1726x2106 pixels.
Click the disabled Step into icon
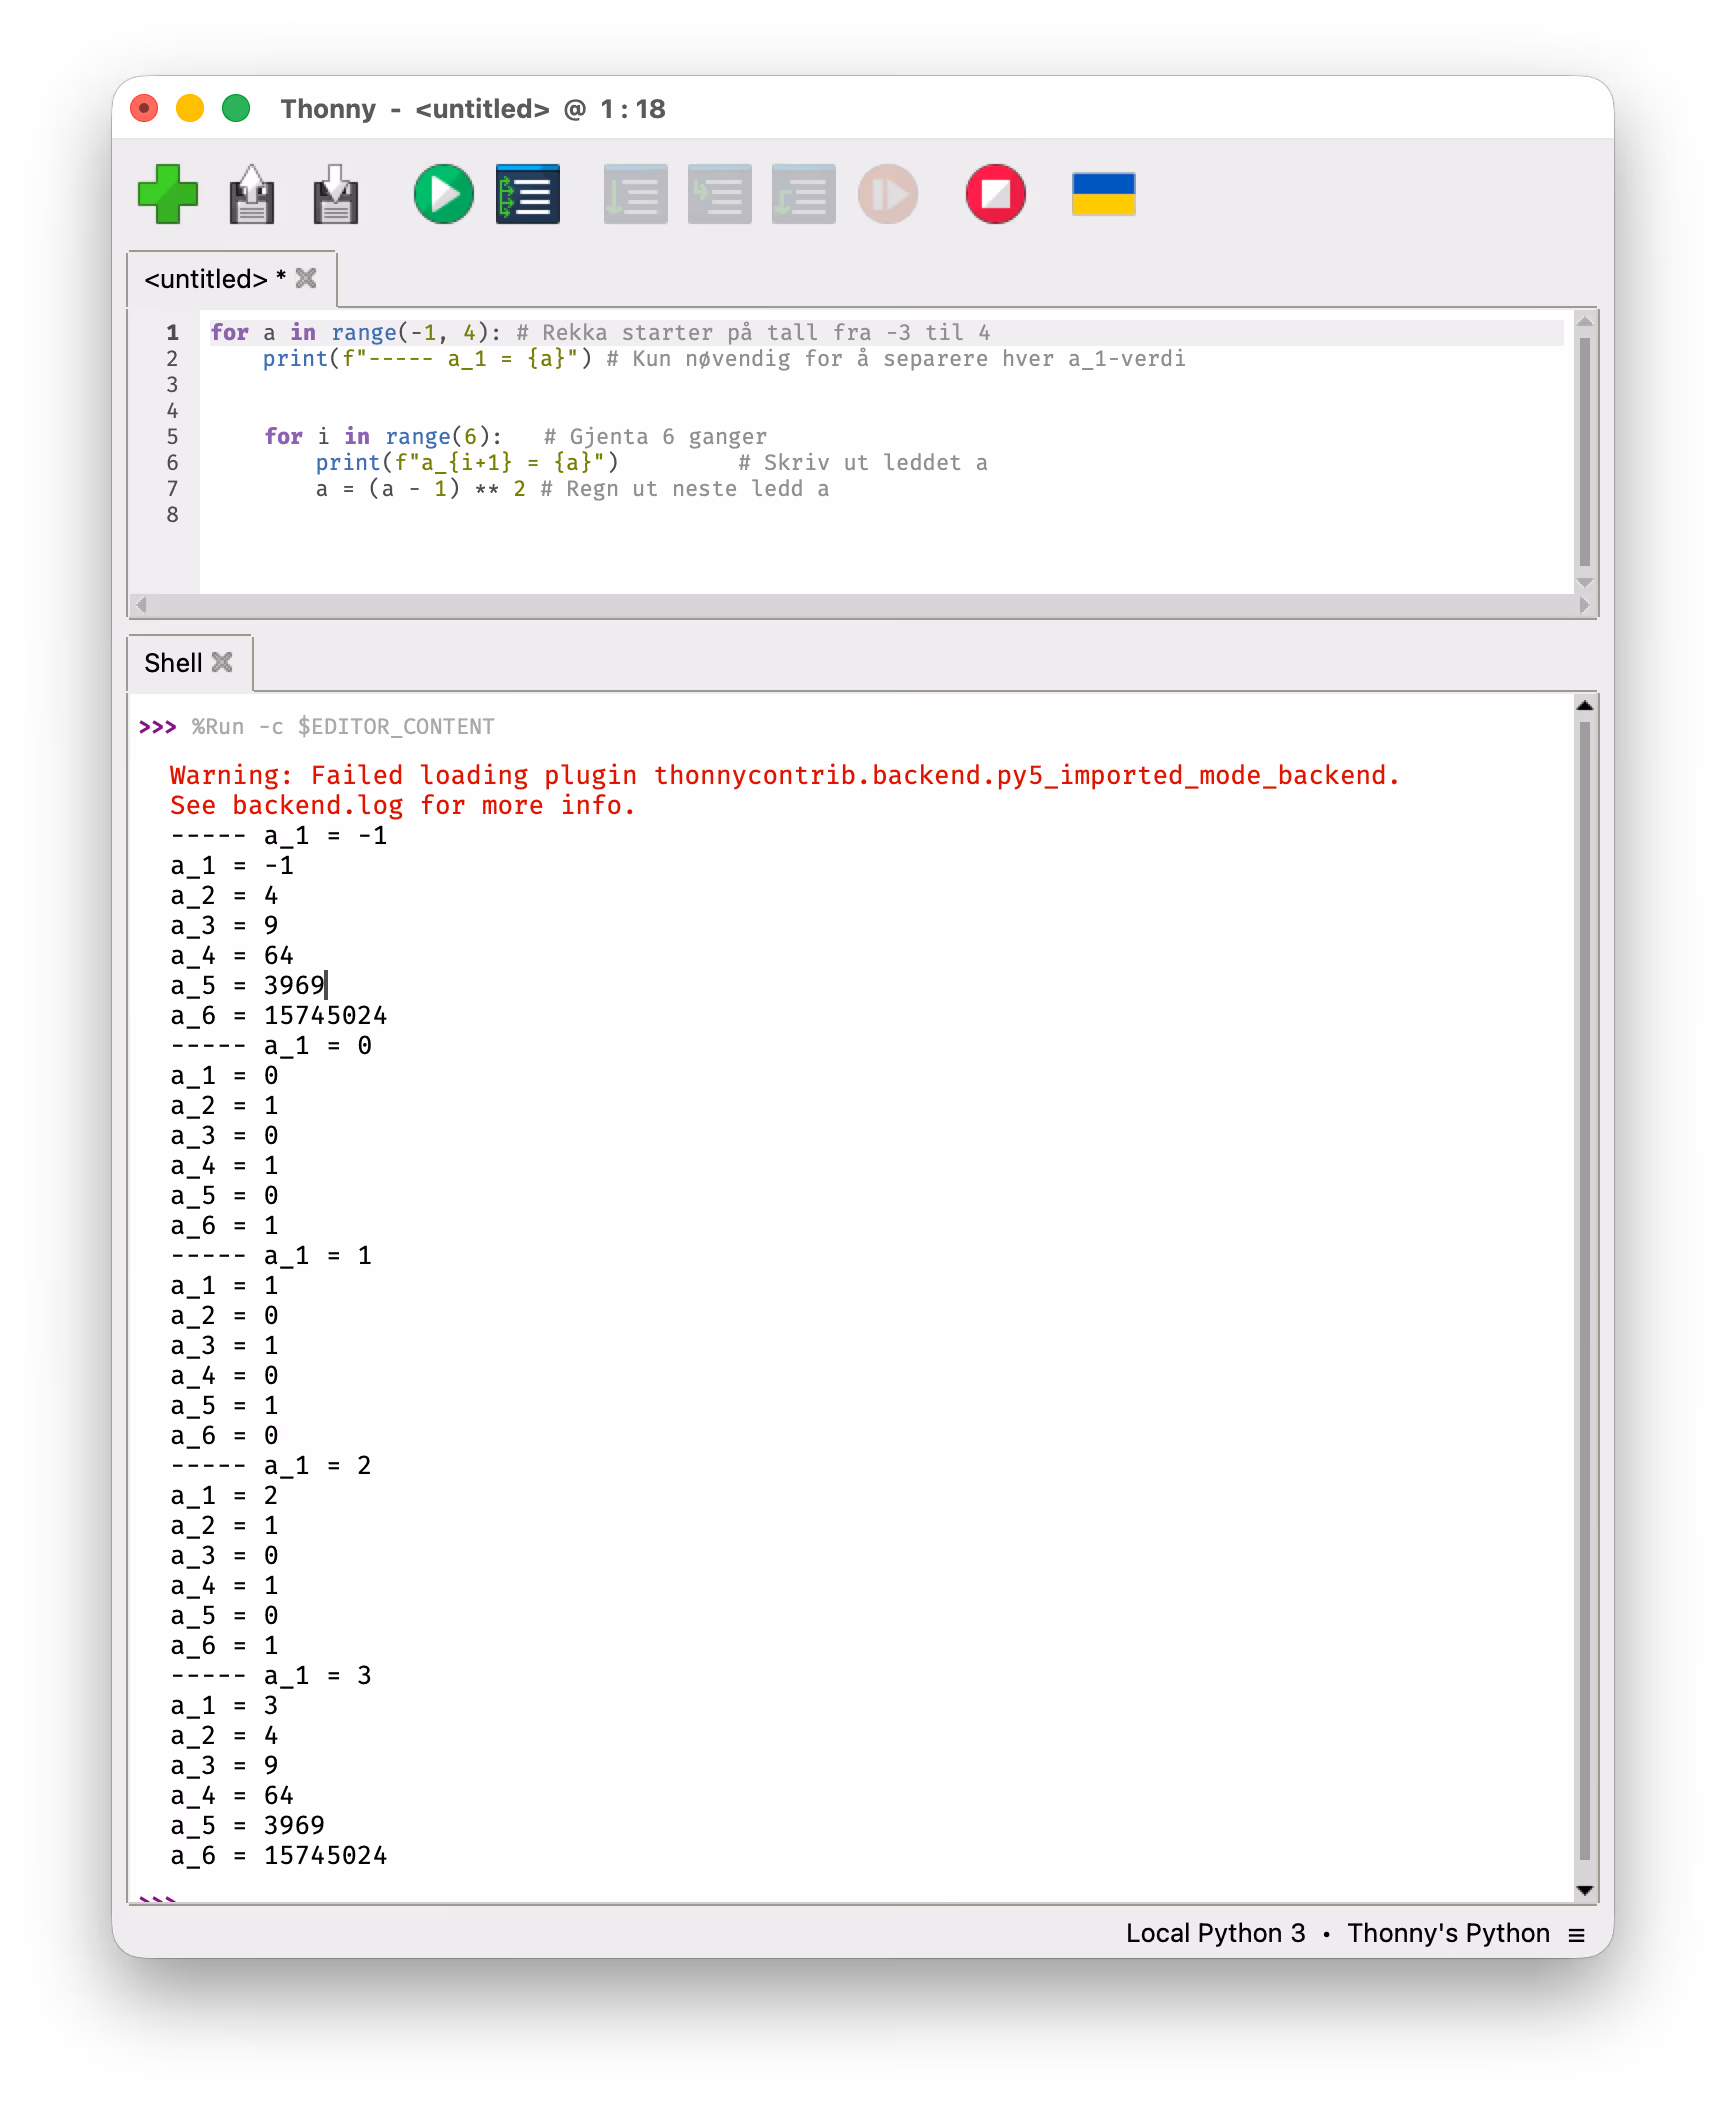(719, 194)
